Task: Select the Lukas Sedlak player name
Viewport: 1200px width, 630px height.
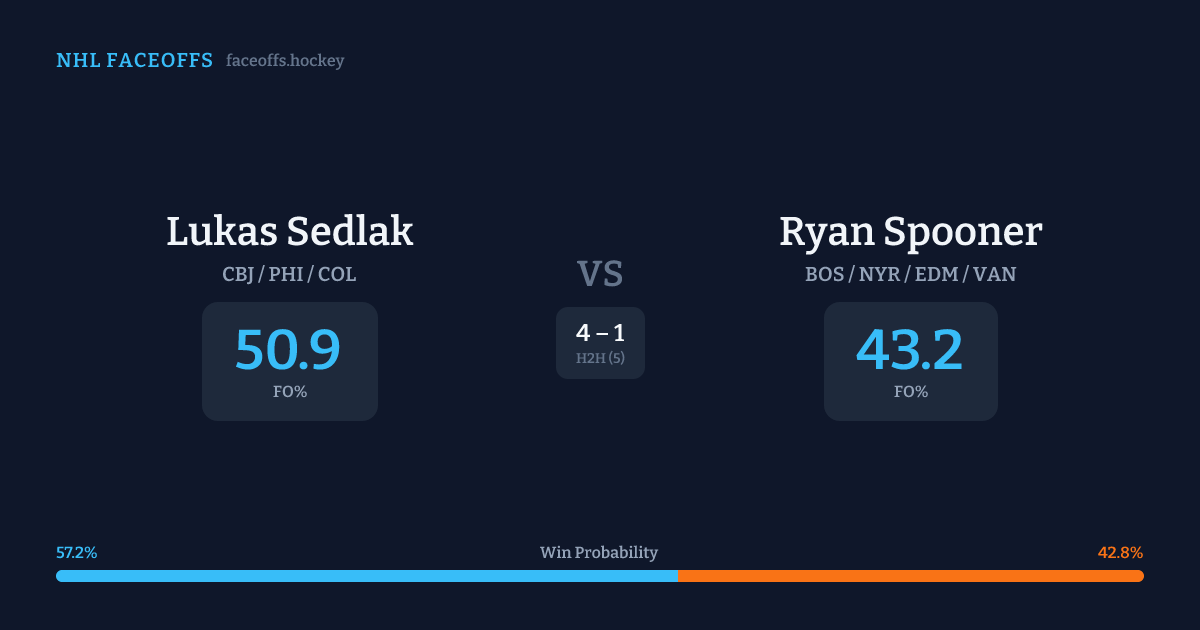Action: coord(290,232)
